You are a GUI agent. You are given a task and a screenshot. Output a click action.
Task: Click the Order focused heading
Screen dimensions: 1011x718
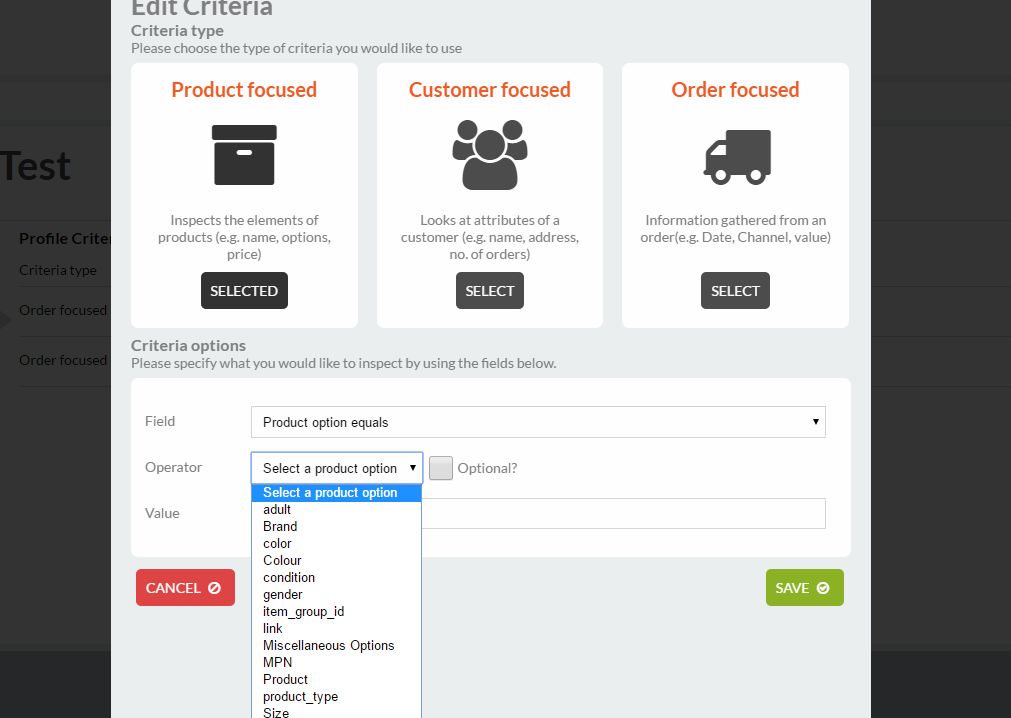click(x=735, y=90)
